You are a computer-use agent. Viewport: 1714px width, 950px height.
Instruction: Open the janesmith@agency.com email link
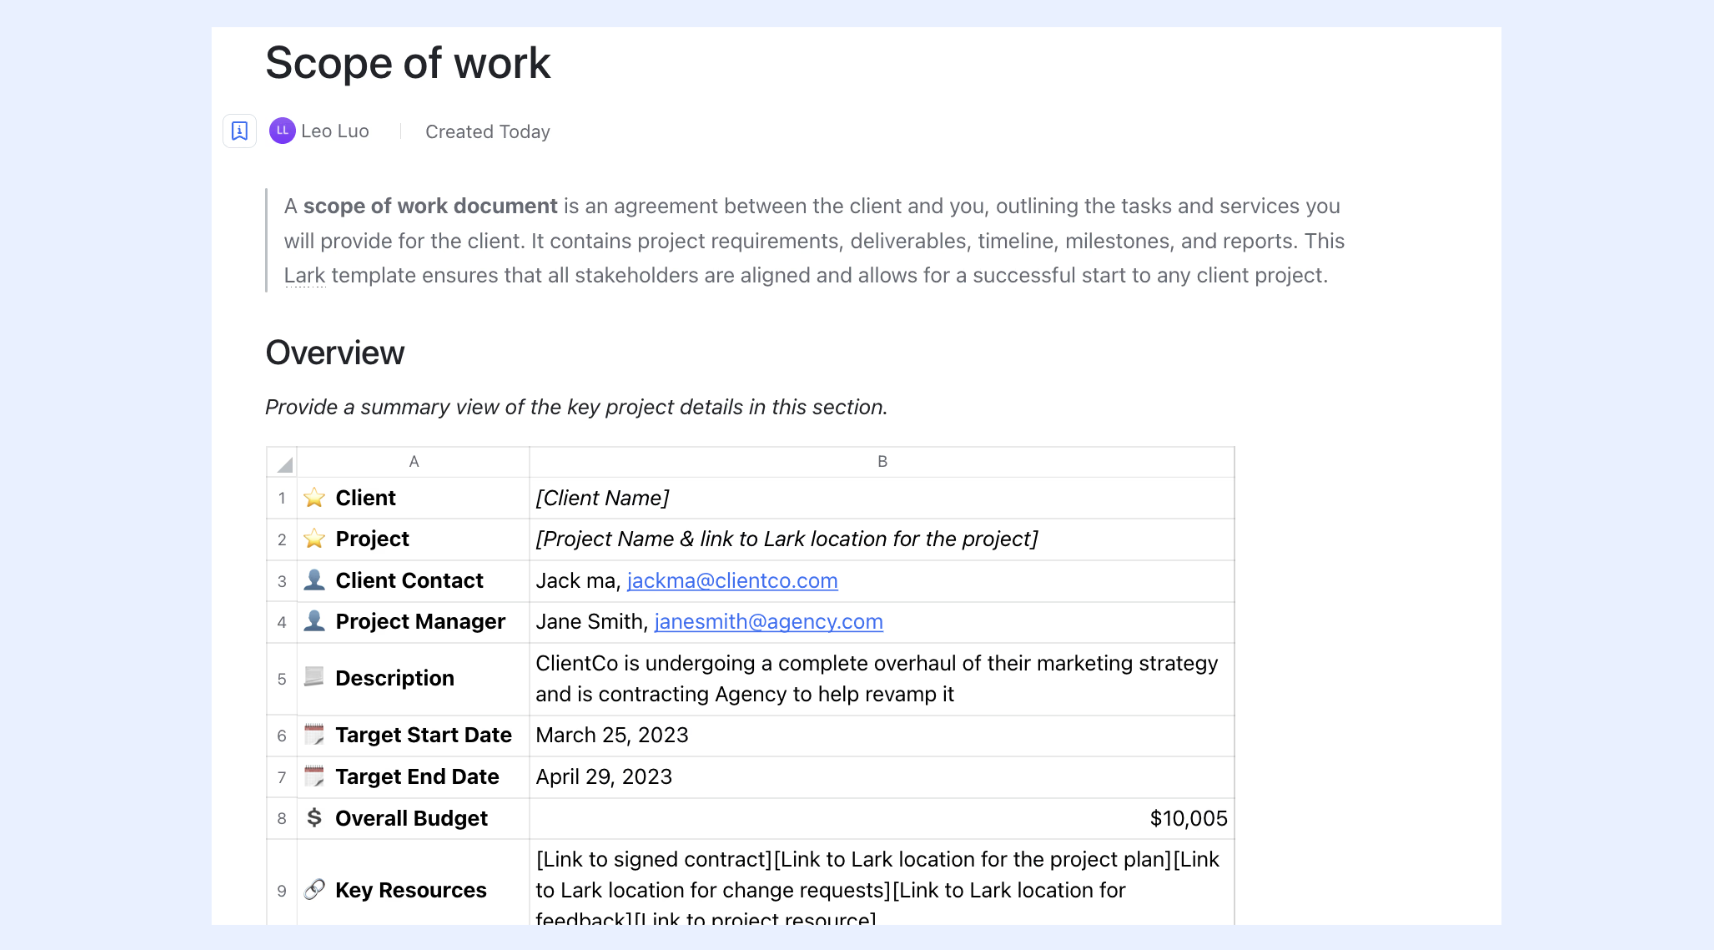pyautogui.click(x=768, y=622)
